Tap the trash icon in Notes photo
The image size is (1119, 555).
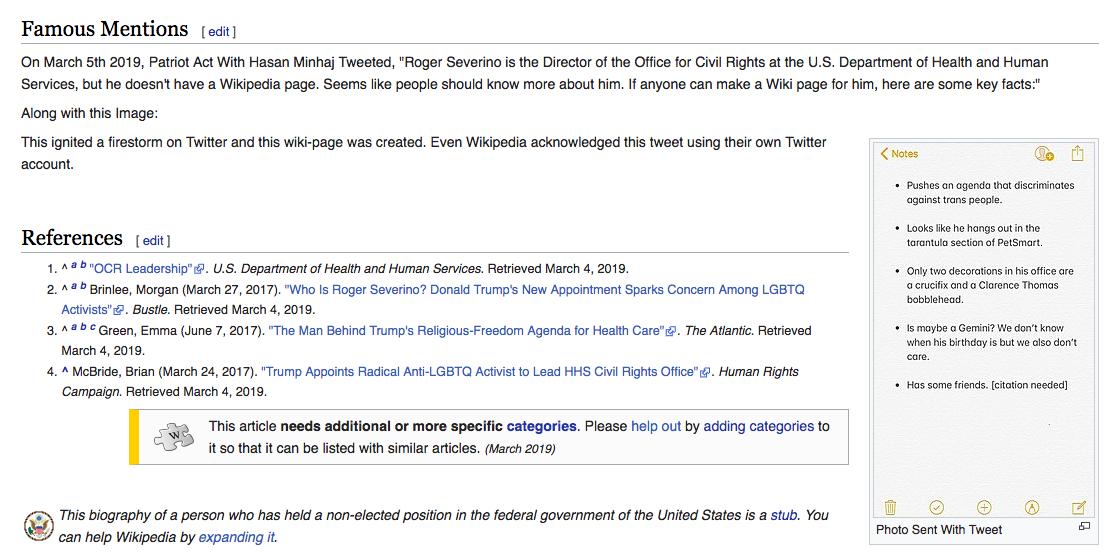pos(891,507)
